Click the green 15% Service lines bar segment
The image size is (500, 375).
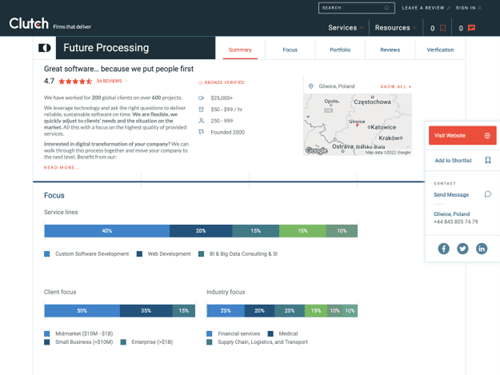(x=302, y=231)
